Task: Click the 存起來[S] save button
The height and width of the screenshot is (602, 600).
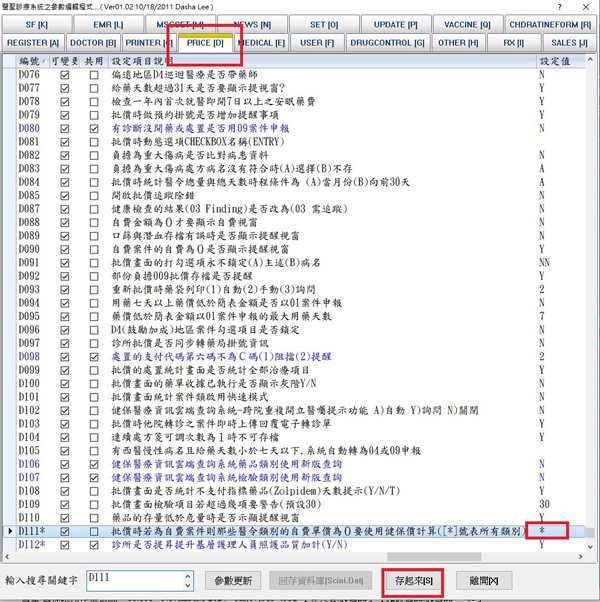Action: pos(414,580)
